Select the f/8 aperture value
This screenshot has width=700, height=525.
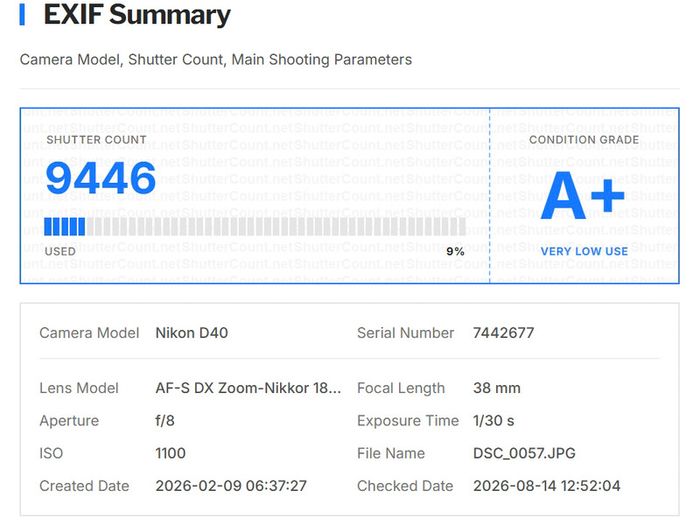tap(165, 421)
